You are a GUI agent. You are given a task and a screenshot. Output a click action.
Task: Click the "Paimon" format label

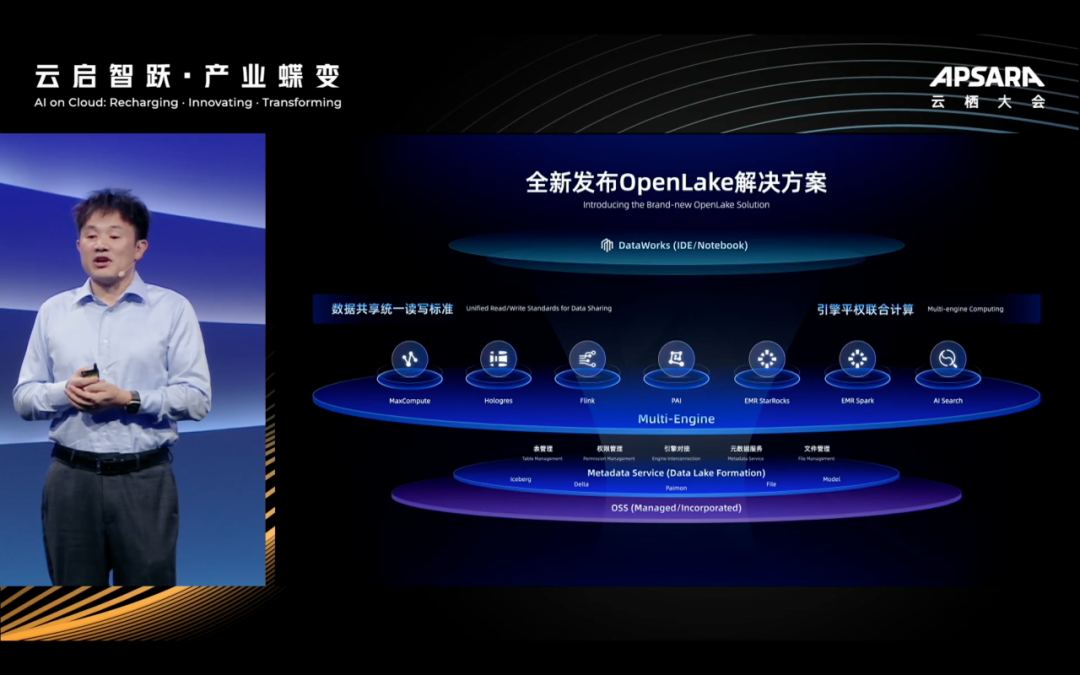click(x=676, y=488)
